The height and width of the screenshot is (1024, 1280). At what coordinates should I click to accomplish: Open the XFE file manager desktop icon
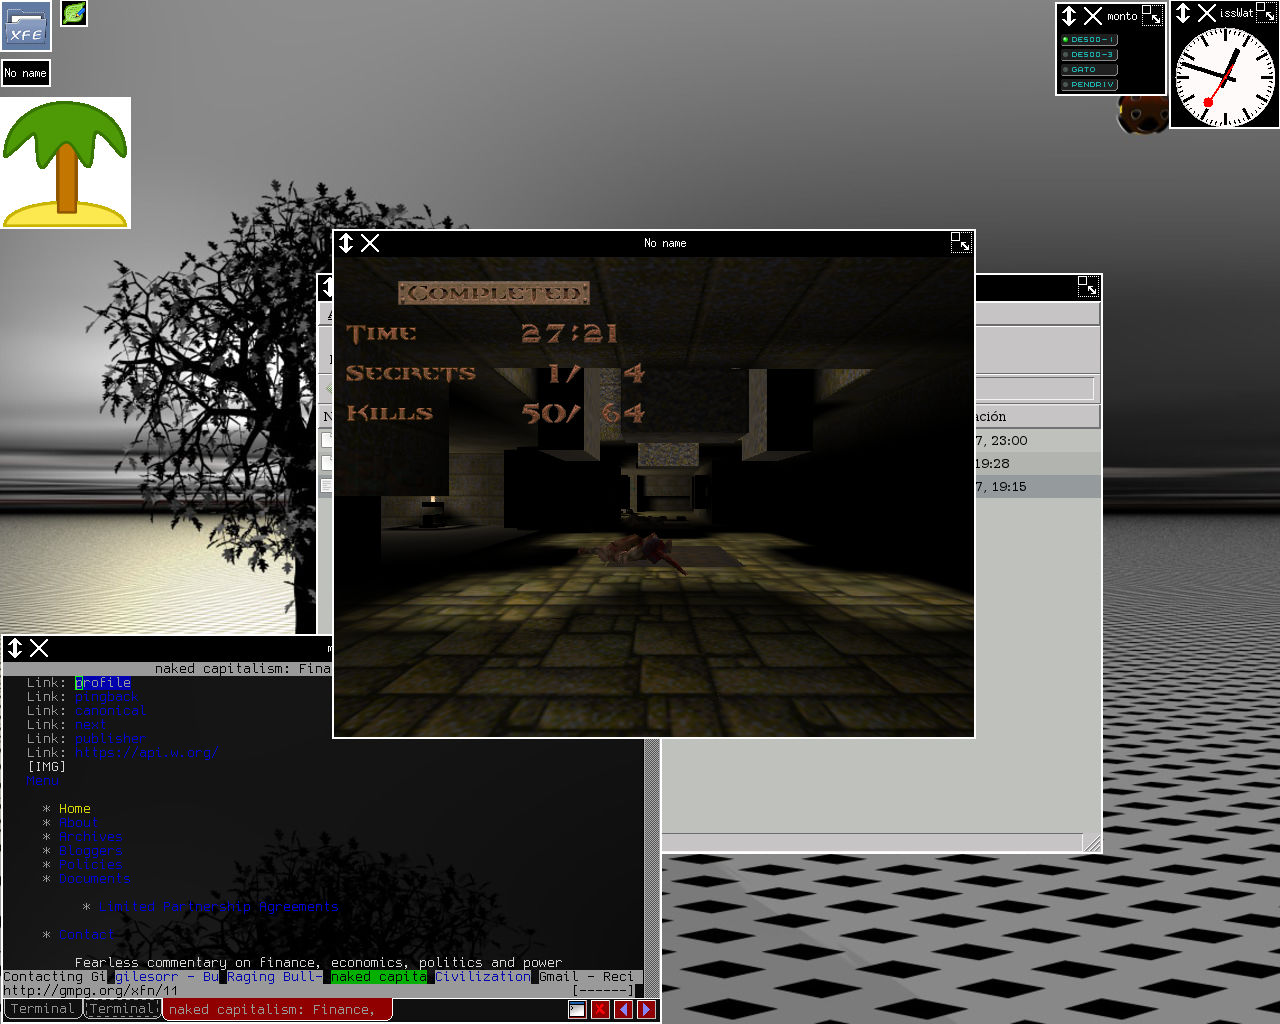26,26
